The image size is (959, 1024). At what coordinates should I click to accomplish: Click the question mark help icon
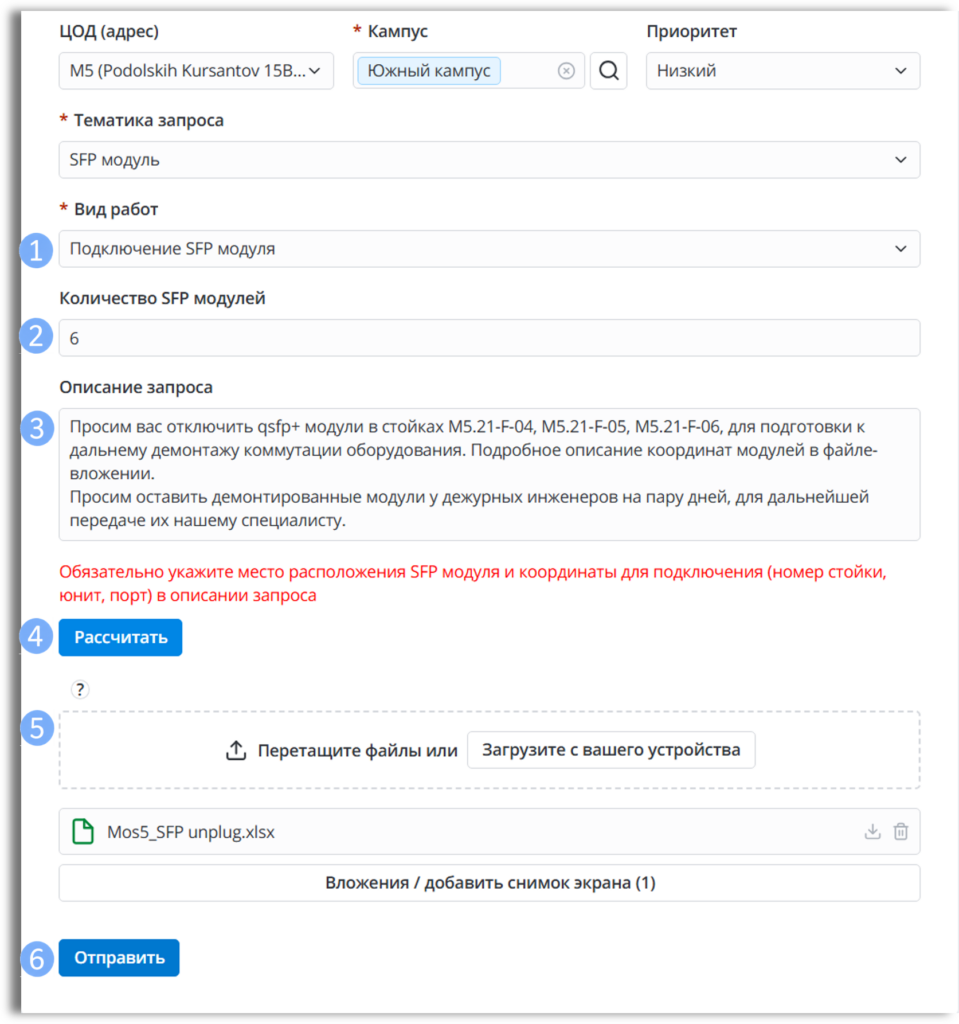[80, 689]
